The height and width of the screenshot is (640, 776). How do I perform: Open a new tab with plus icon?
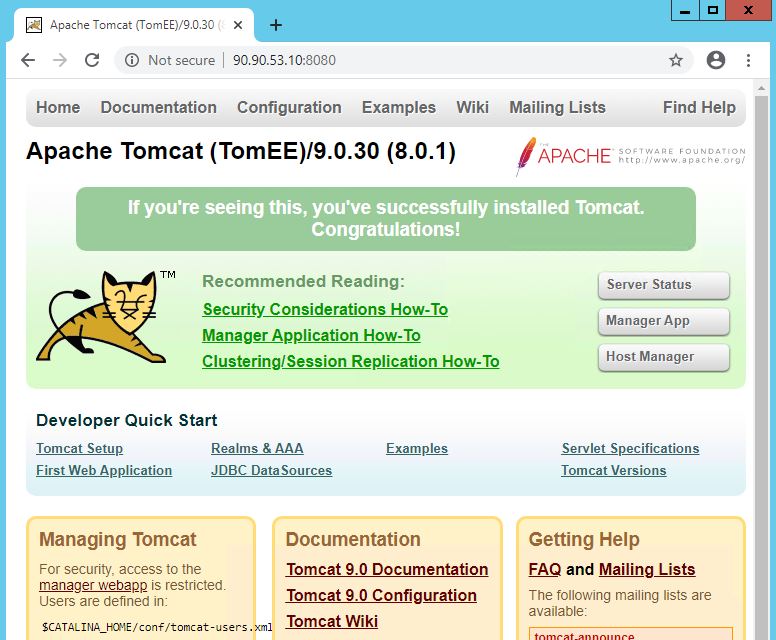point(276,25)
